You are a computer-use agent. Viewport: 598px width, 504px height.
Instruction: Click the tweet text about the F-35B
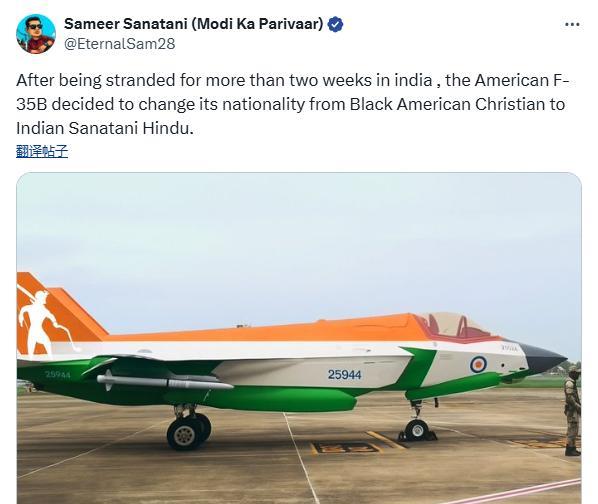point(293,104)
